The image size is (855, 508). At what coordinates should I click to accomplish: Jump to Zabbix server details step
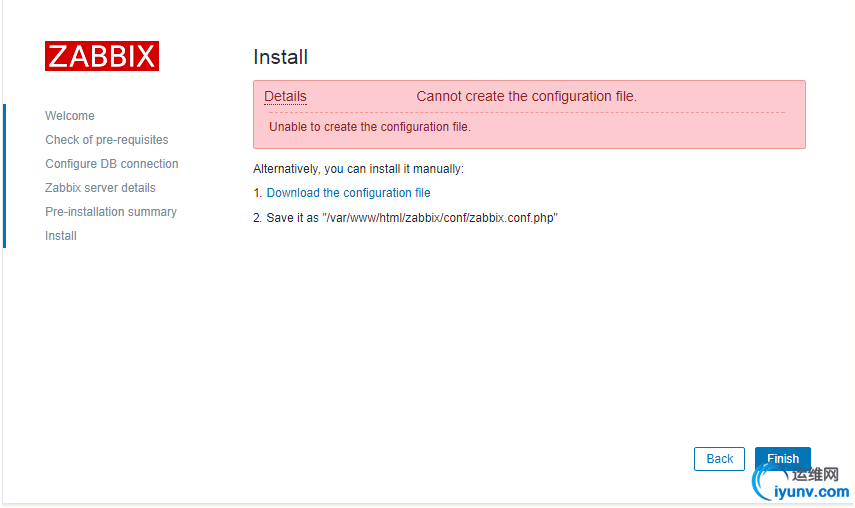[100, 188]
